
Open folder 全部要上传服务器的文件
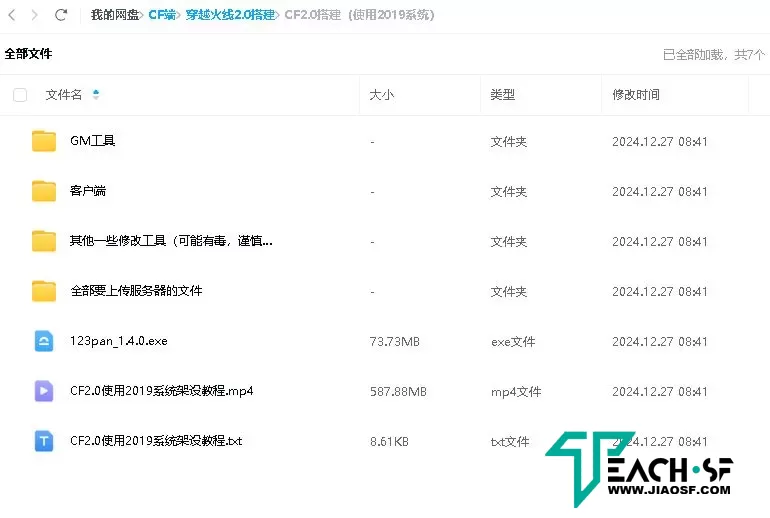click(136, 291)
